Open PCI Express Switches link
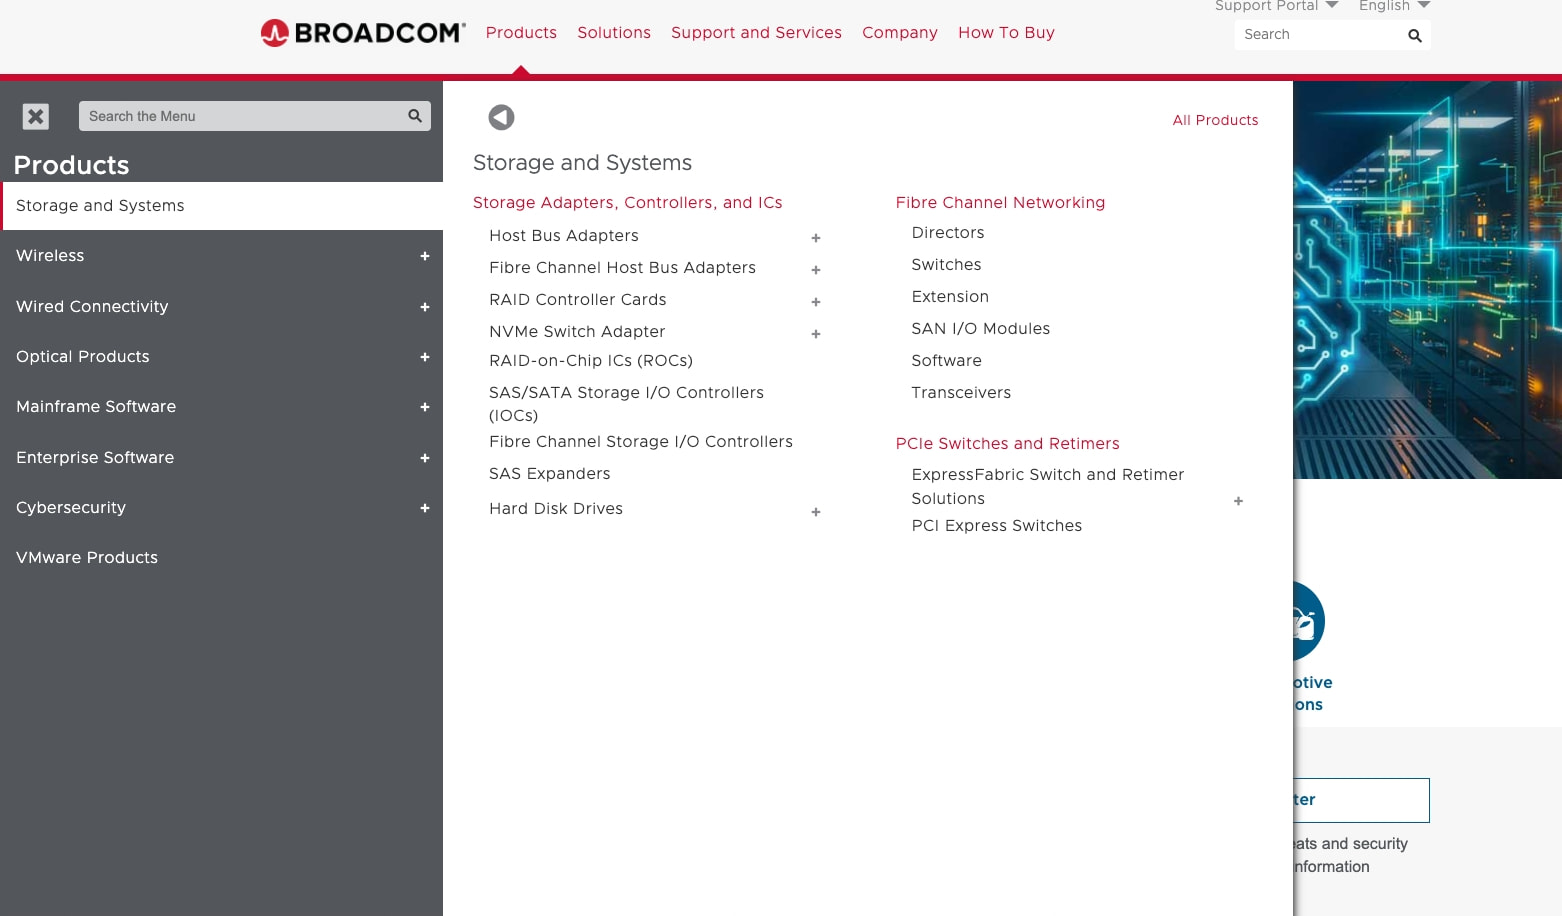This screenshot has width=1562, height=916. tap(997, 526)
